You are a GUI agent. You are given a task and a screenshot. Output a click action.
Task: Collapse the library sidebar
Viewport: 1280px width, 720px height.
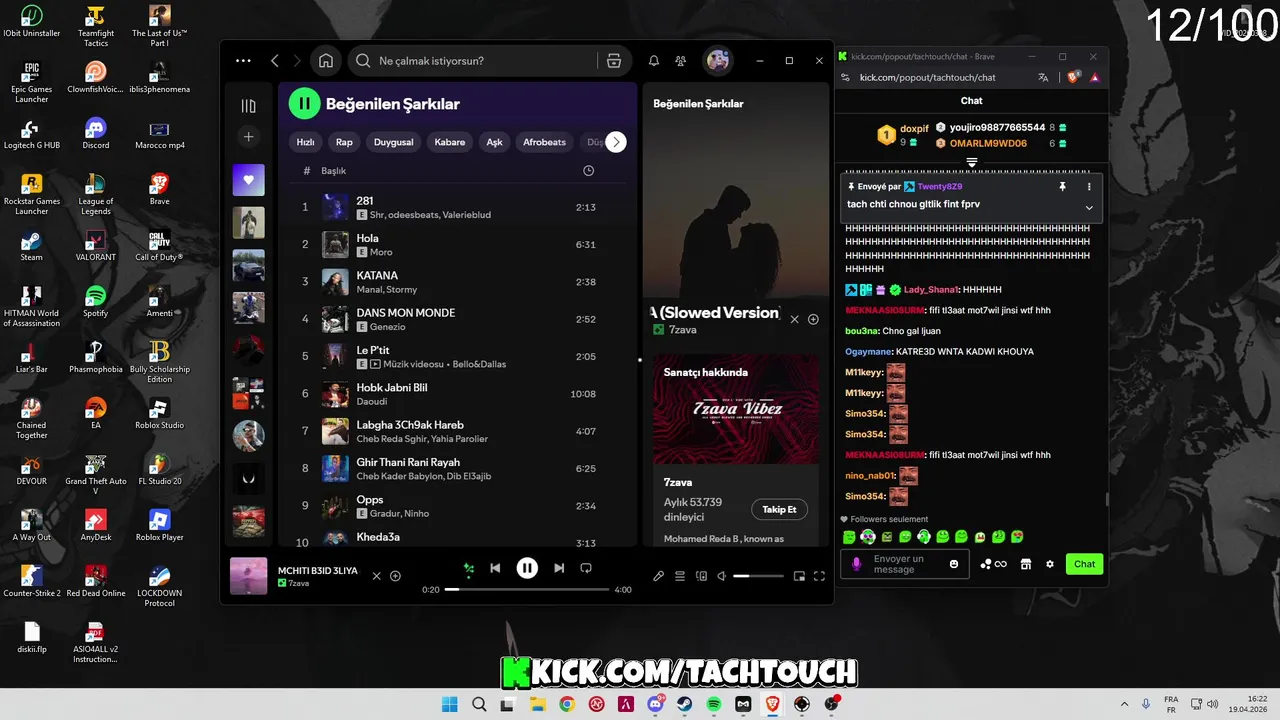click(x=249, y=106)
